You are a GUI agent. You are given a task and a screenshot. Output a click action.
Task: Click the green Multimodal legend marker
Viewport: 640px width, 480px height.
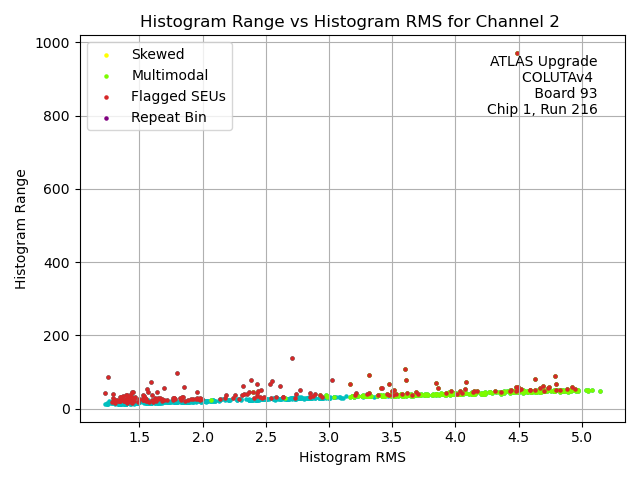pyautogui.click(x=109, y=76)
